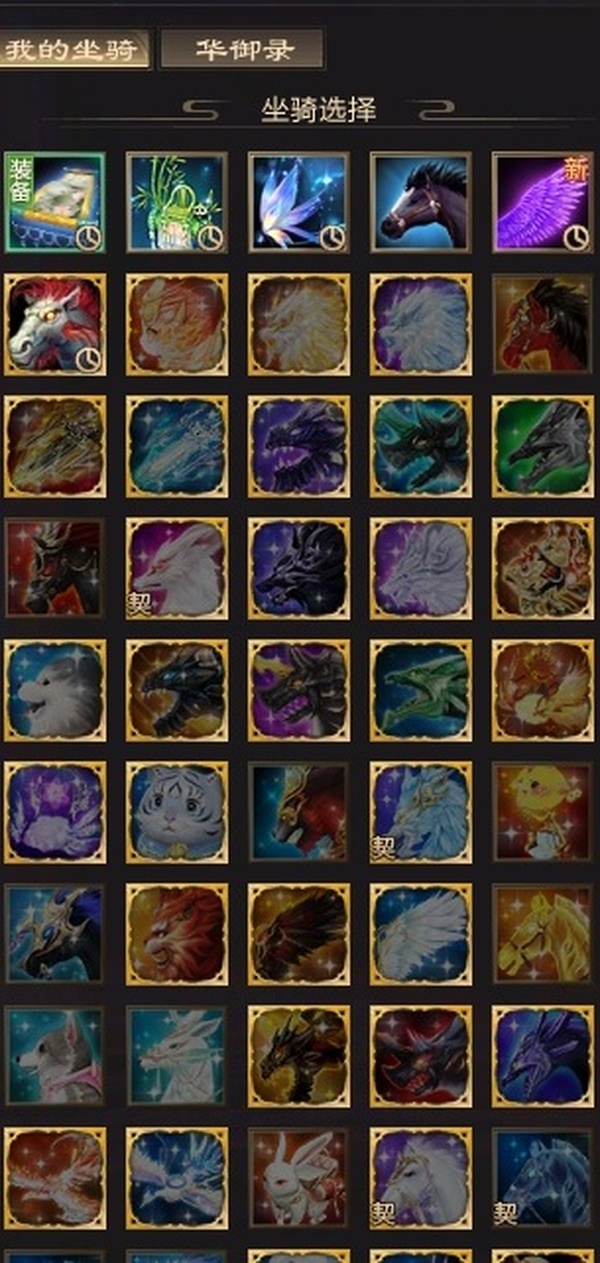
Task: Select the orange lion mount icon
Action: coord(176,934)
